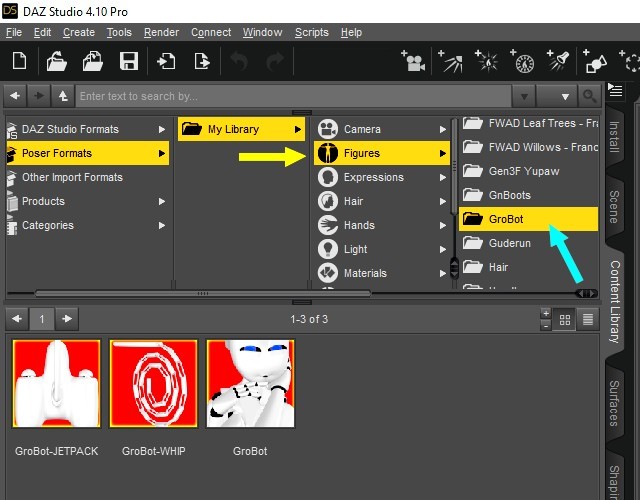The width and height of the screenshot is (640, 500).
Task: Select the GroBot-WHIP thumbnail
Action: coord(153,384)
